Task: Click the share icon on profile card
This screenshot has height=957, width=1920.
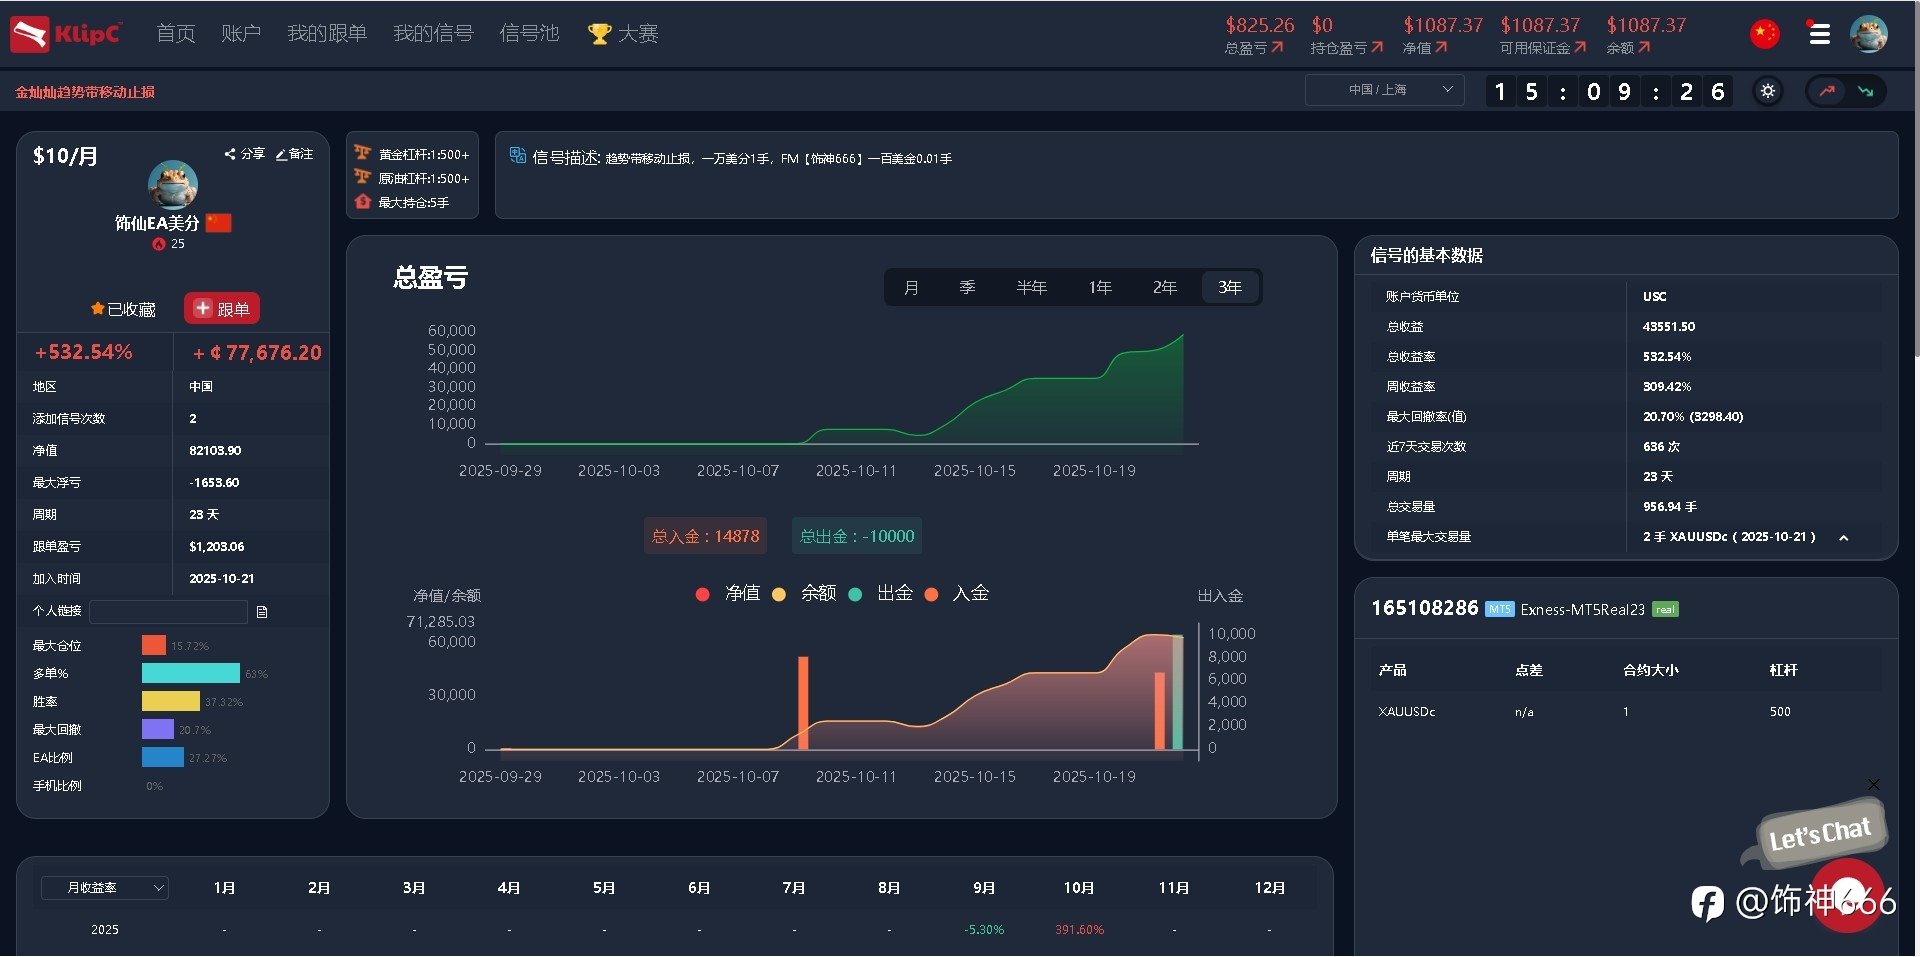Action: pyautogui.click(x=231, y=154)
